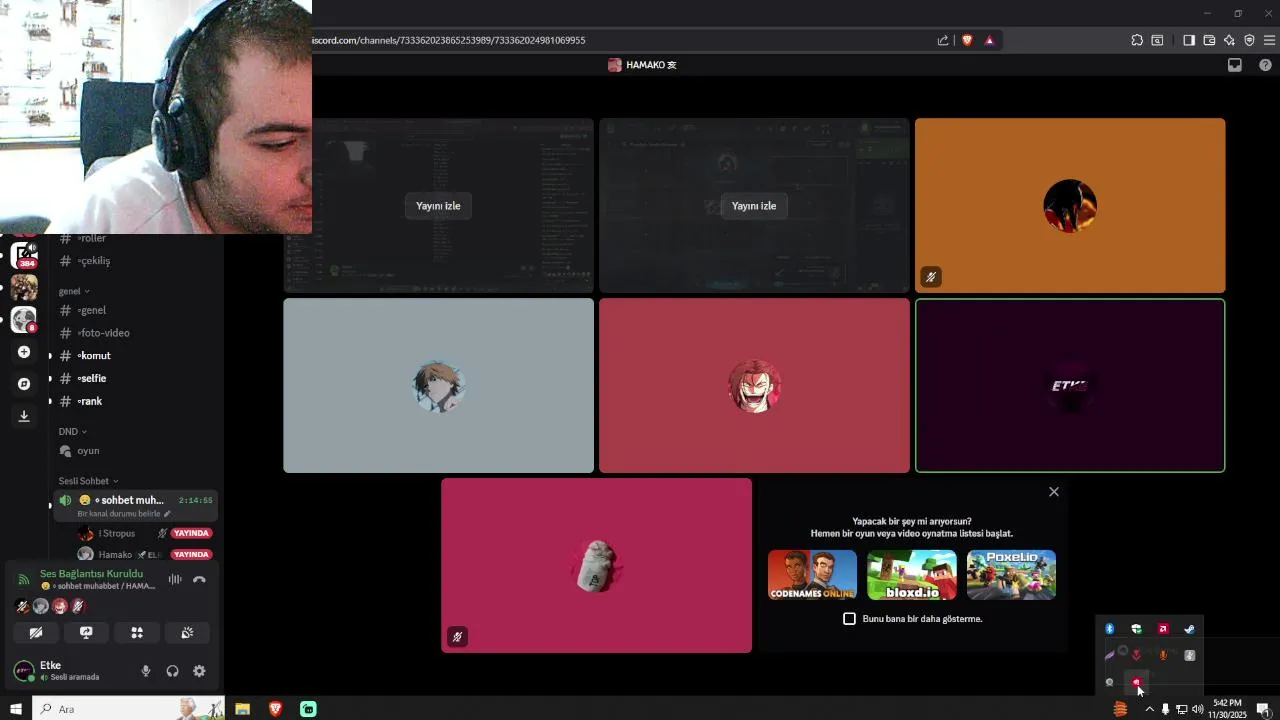Open Brave Leo AI sparkle icon
The image size is (1280, 720).
pyautogui.click(x=1229, y=40)
